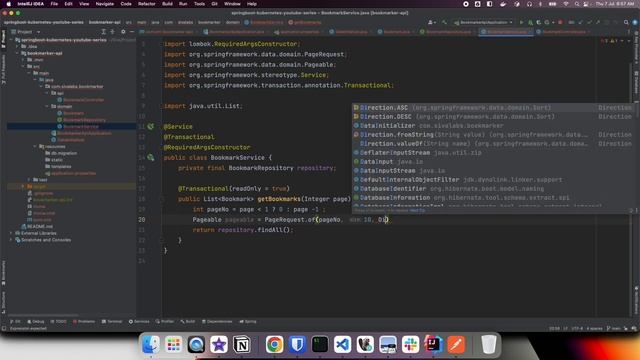Open the run configuration dropdown
The image size is (640, 360).
pyautogui.click(x=483, y=22)
